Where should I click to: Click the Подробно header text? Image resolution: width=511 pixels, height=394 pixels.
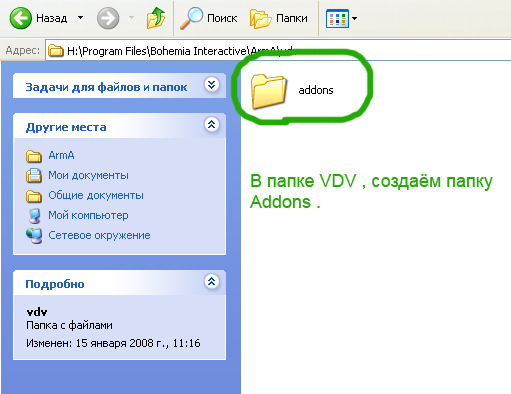click(x=55, y=284)
